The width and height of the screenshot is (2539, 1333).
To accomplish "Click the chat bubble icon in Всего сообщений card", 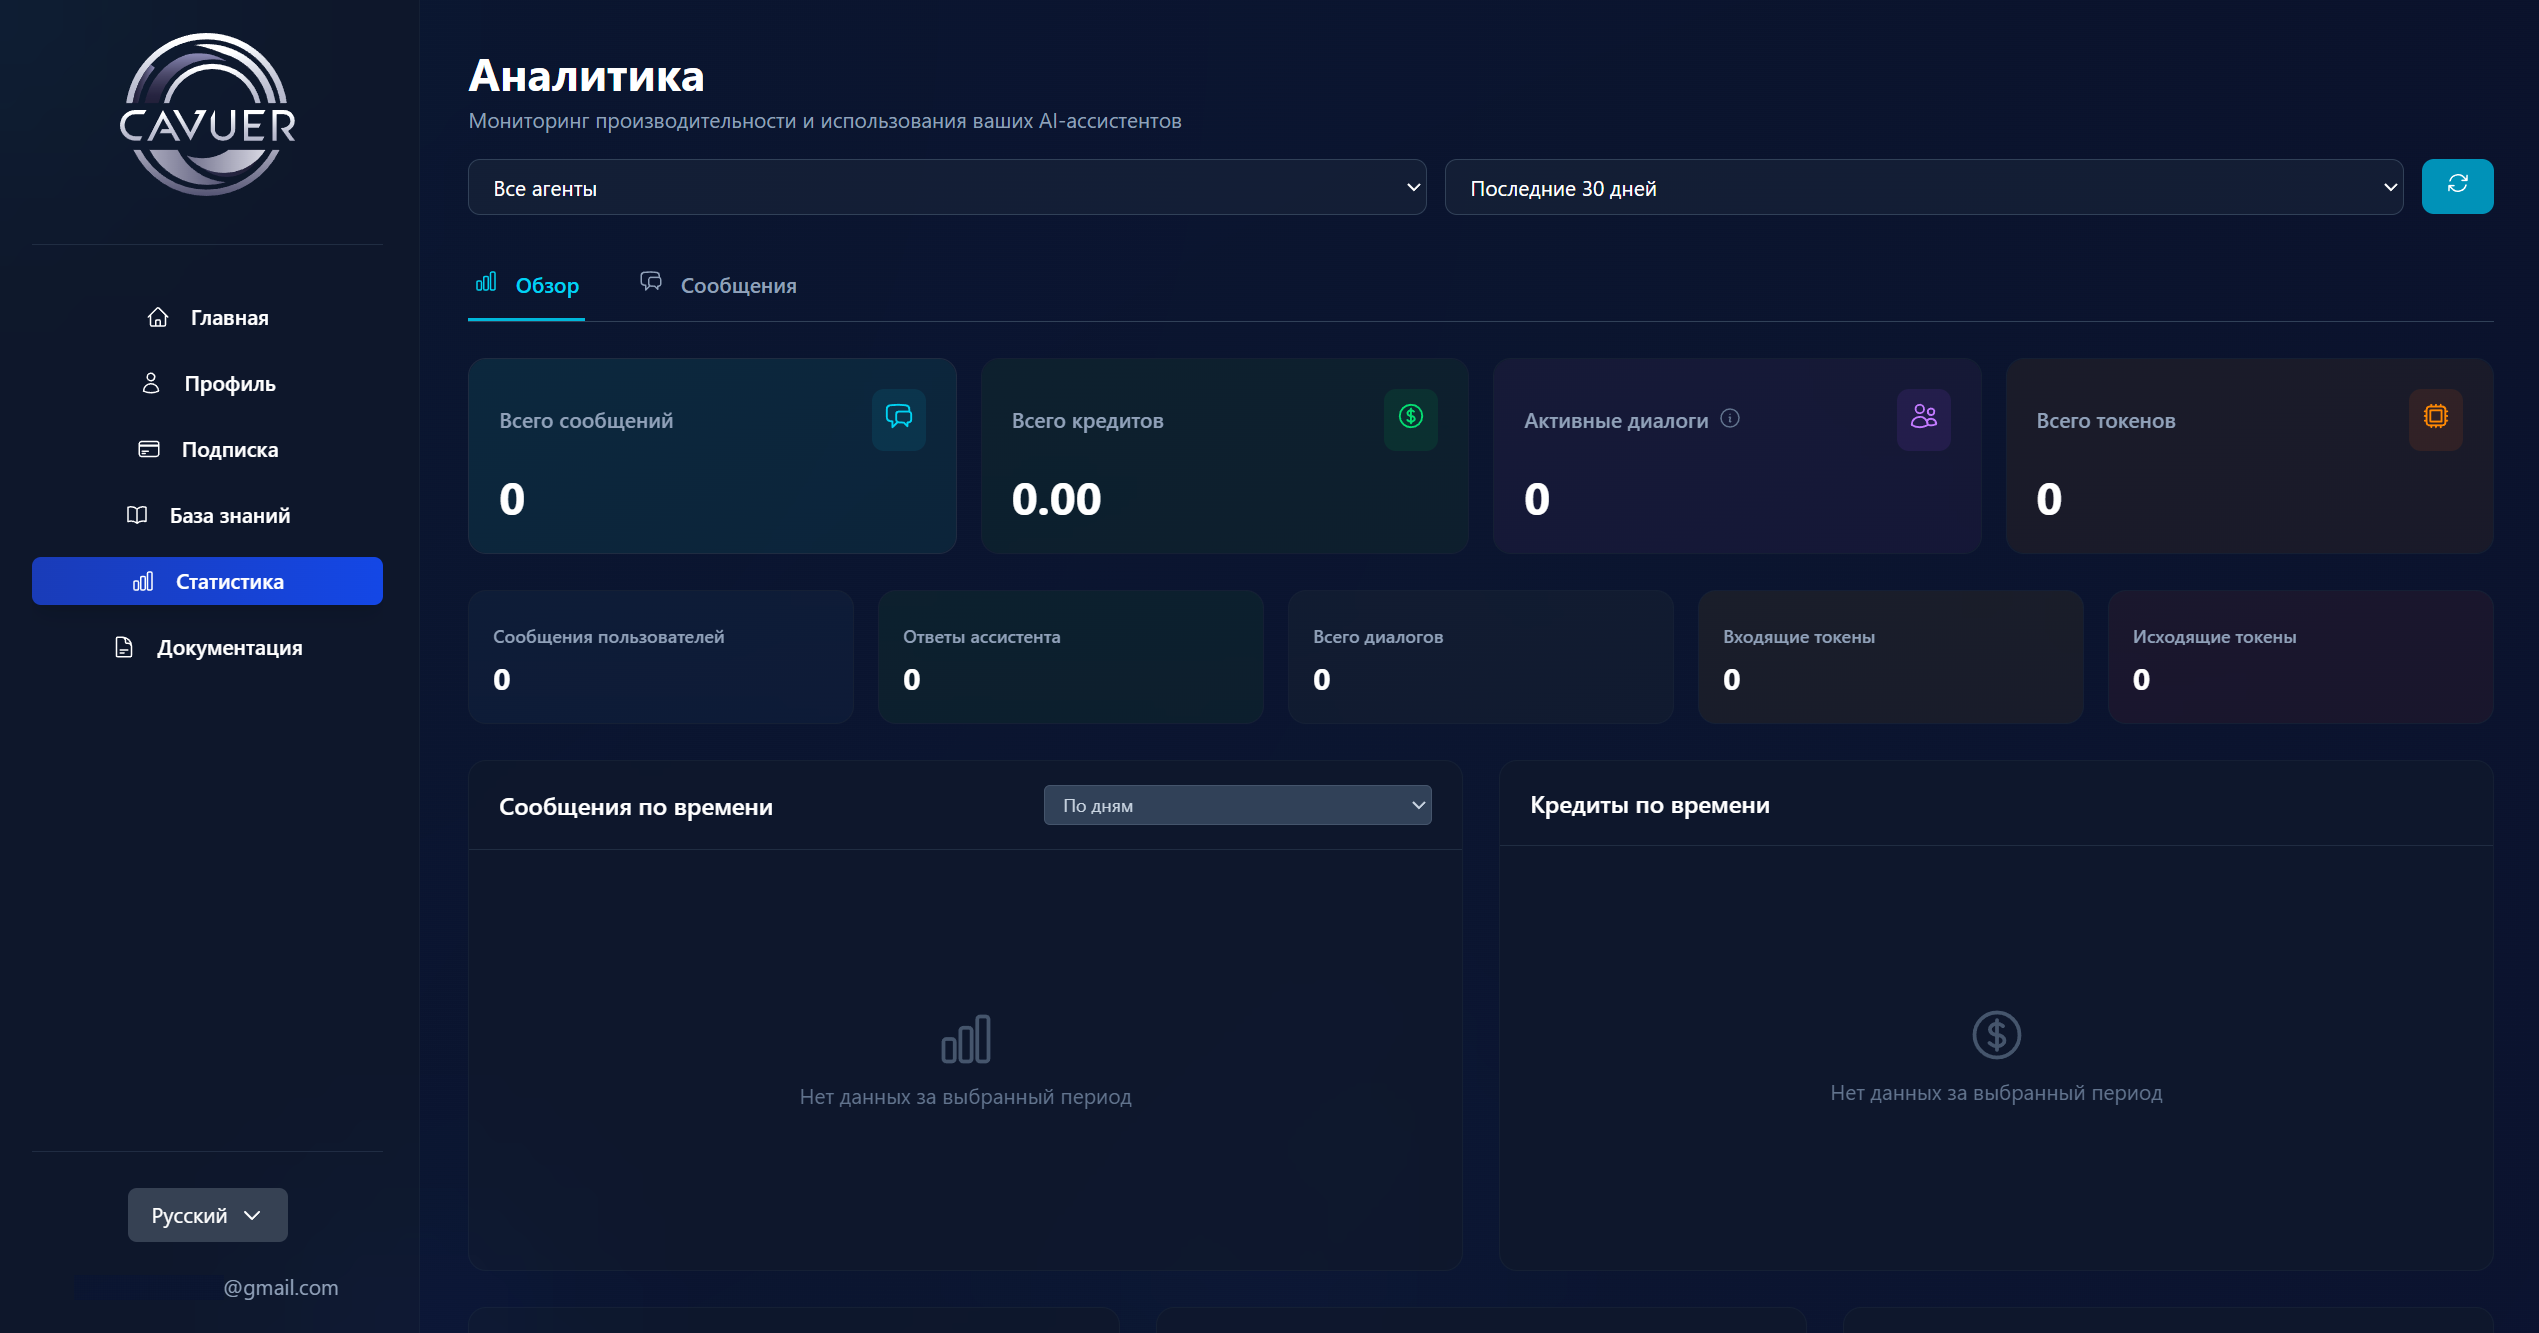I will pyautogui.click(x=898, y=418).
